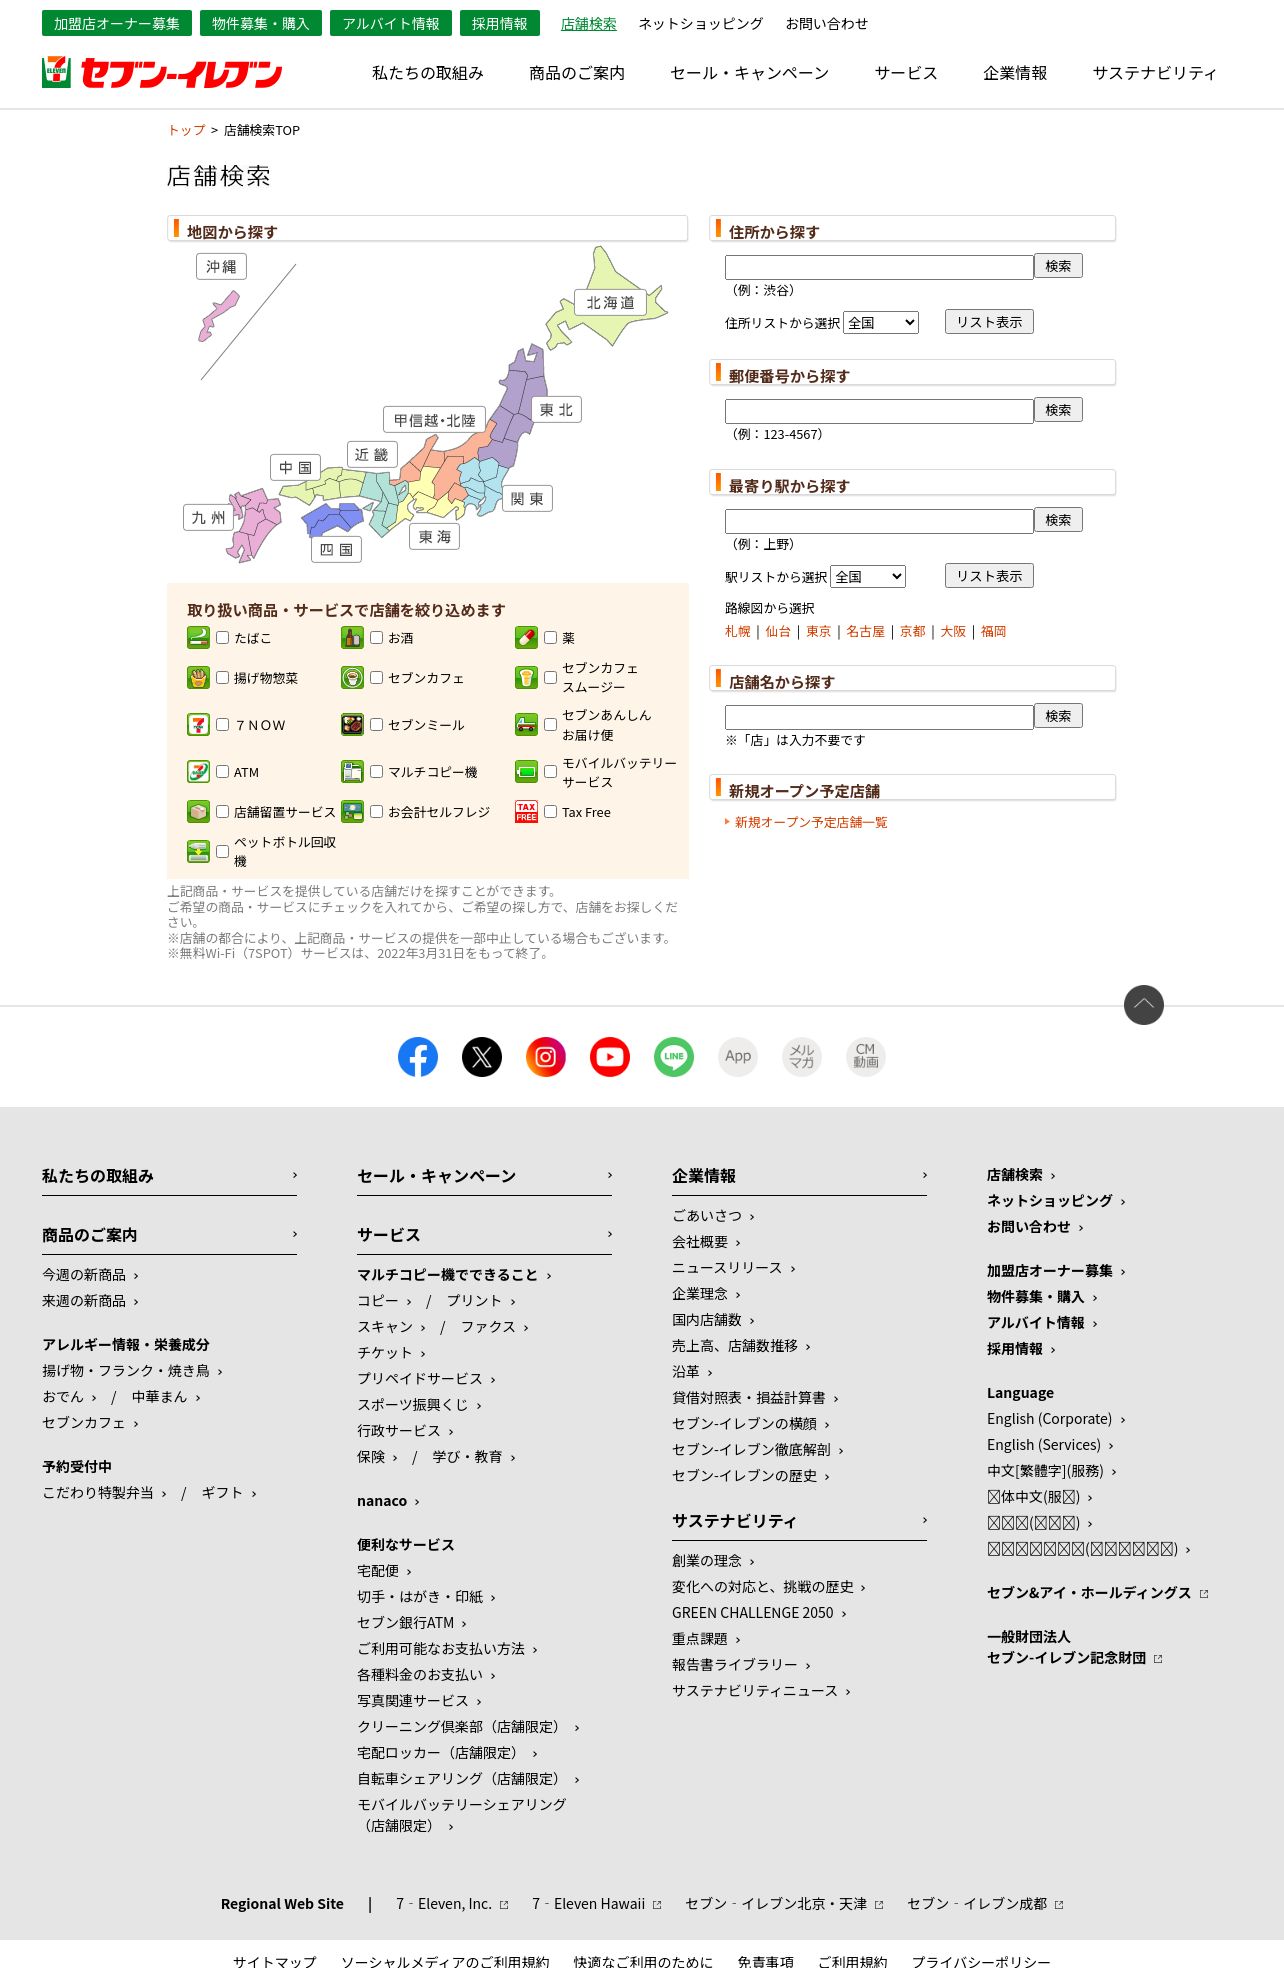Expand セール・キャンペーン footer heading arrow

point(609,1175)
